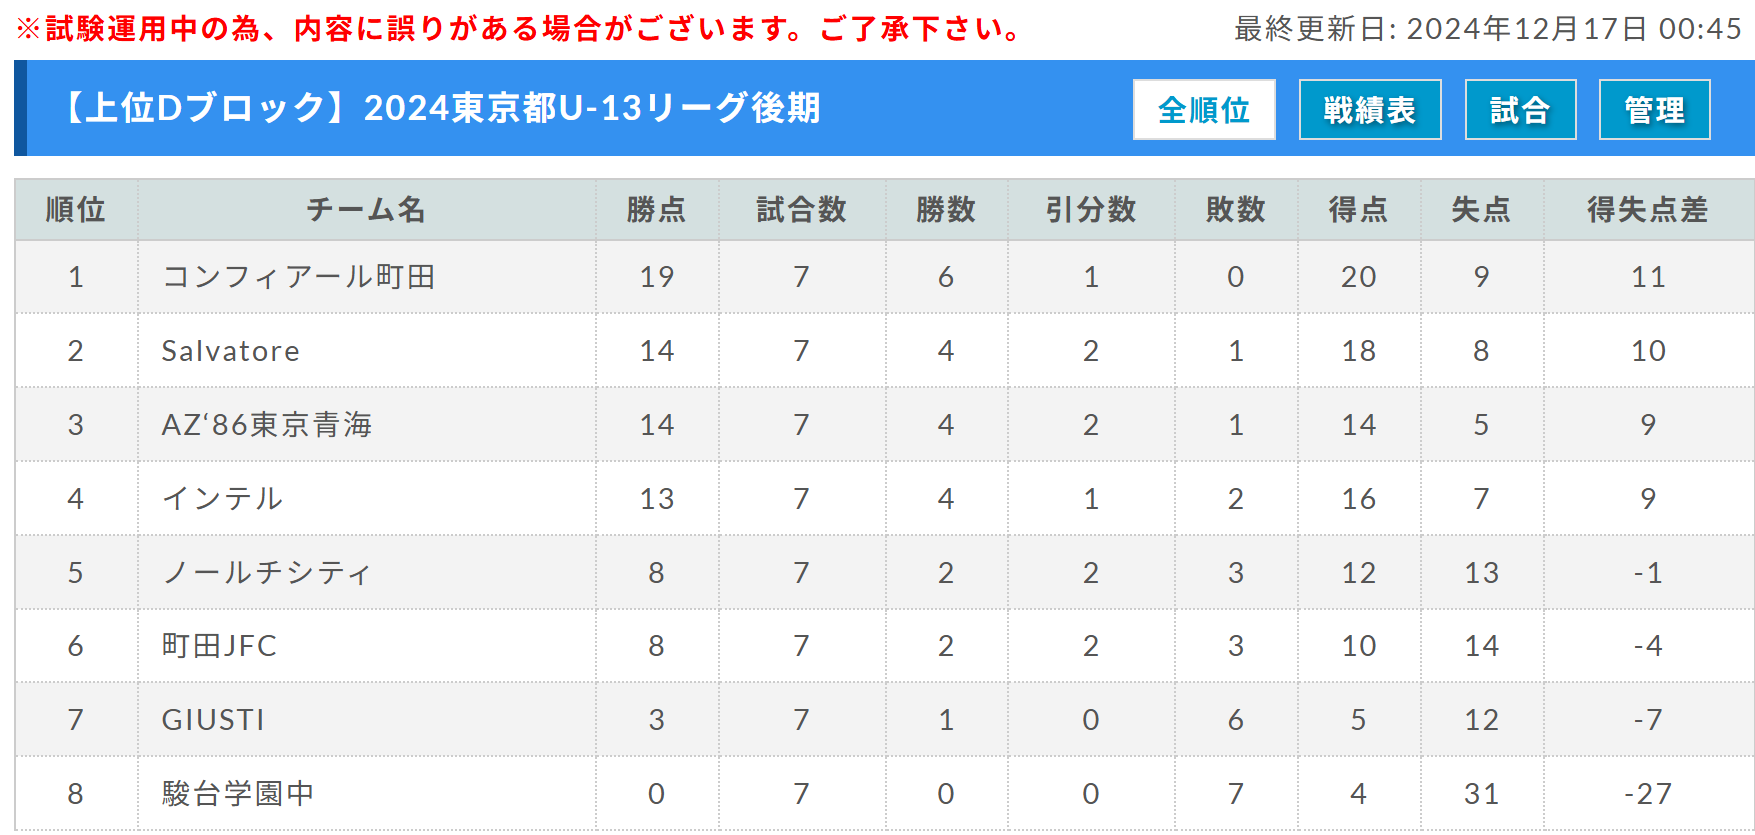Image resolution: width=1755 pixels, height=835 pixels.
Task: Select team コンフィアール町田
Action: (x=299, y=277)
